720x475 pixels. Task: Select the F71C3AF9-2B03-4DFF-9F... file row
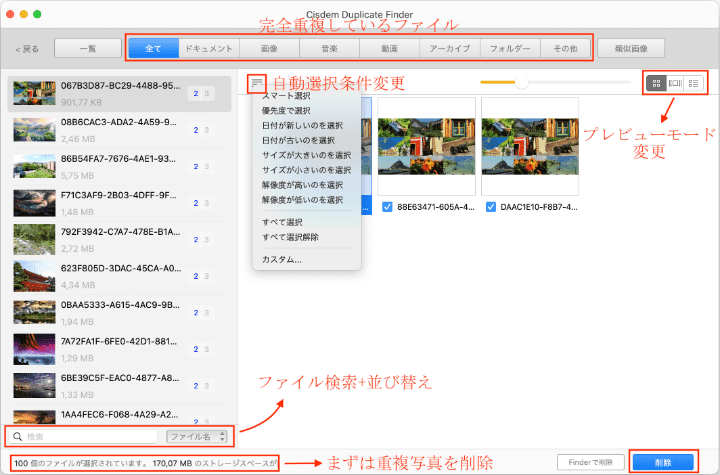coord(119,203)
